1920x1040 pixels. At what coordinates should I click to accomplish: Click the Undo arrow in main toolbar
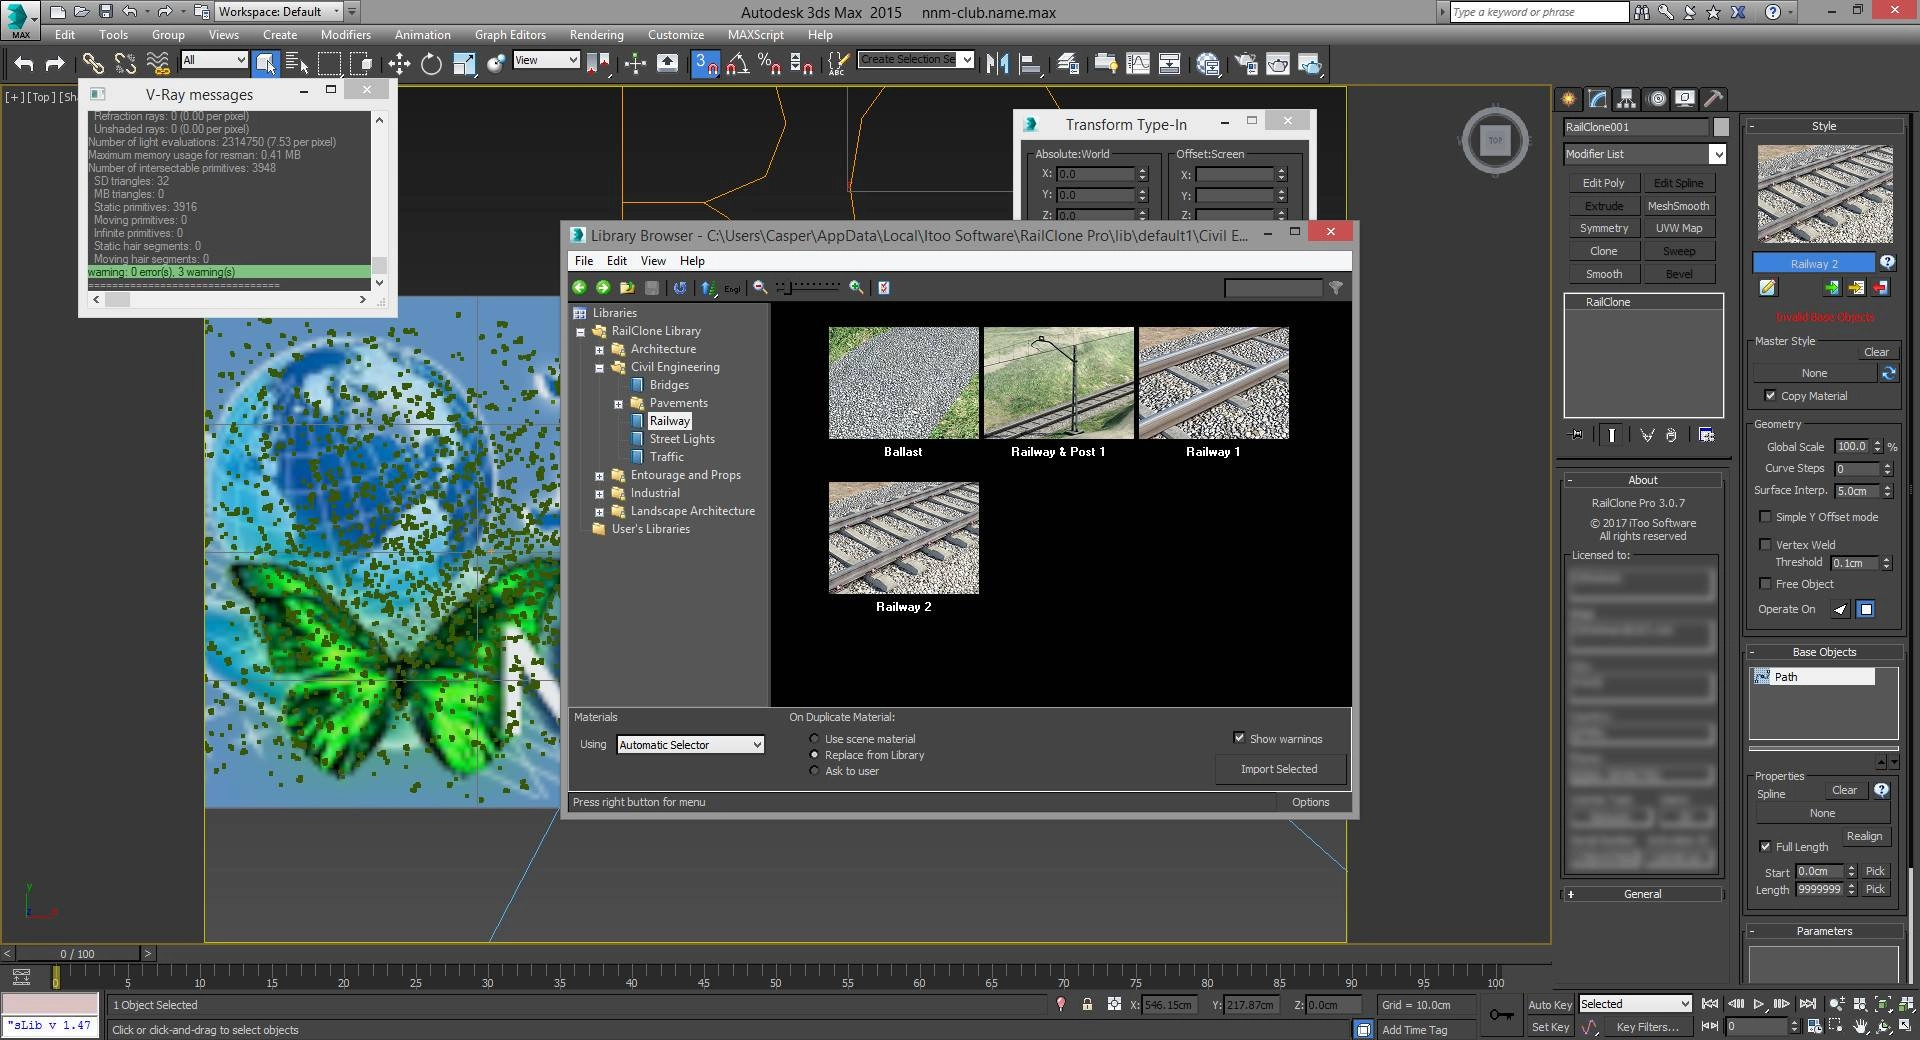click(x=24, y=64)
